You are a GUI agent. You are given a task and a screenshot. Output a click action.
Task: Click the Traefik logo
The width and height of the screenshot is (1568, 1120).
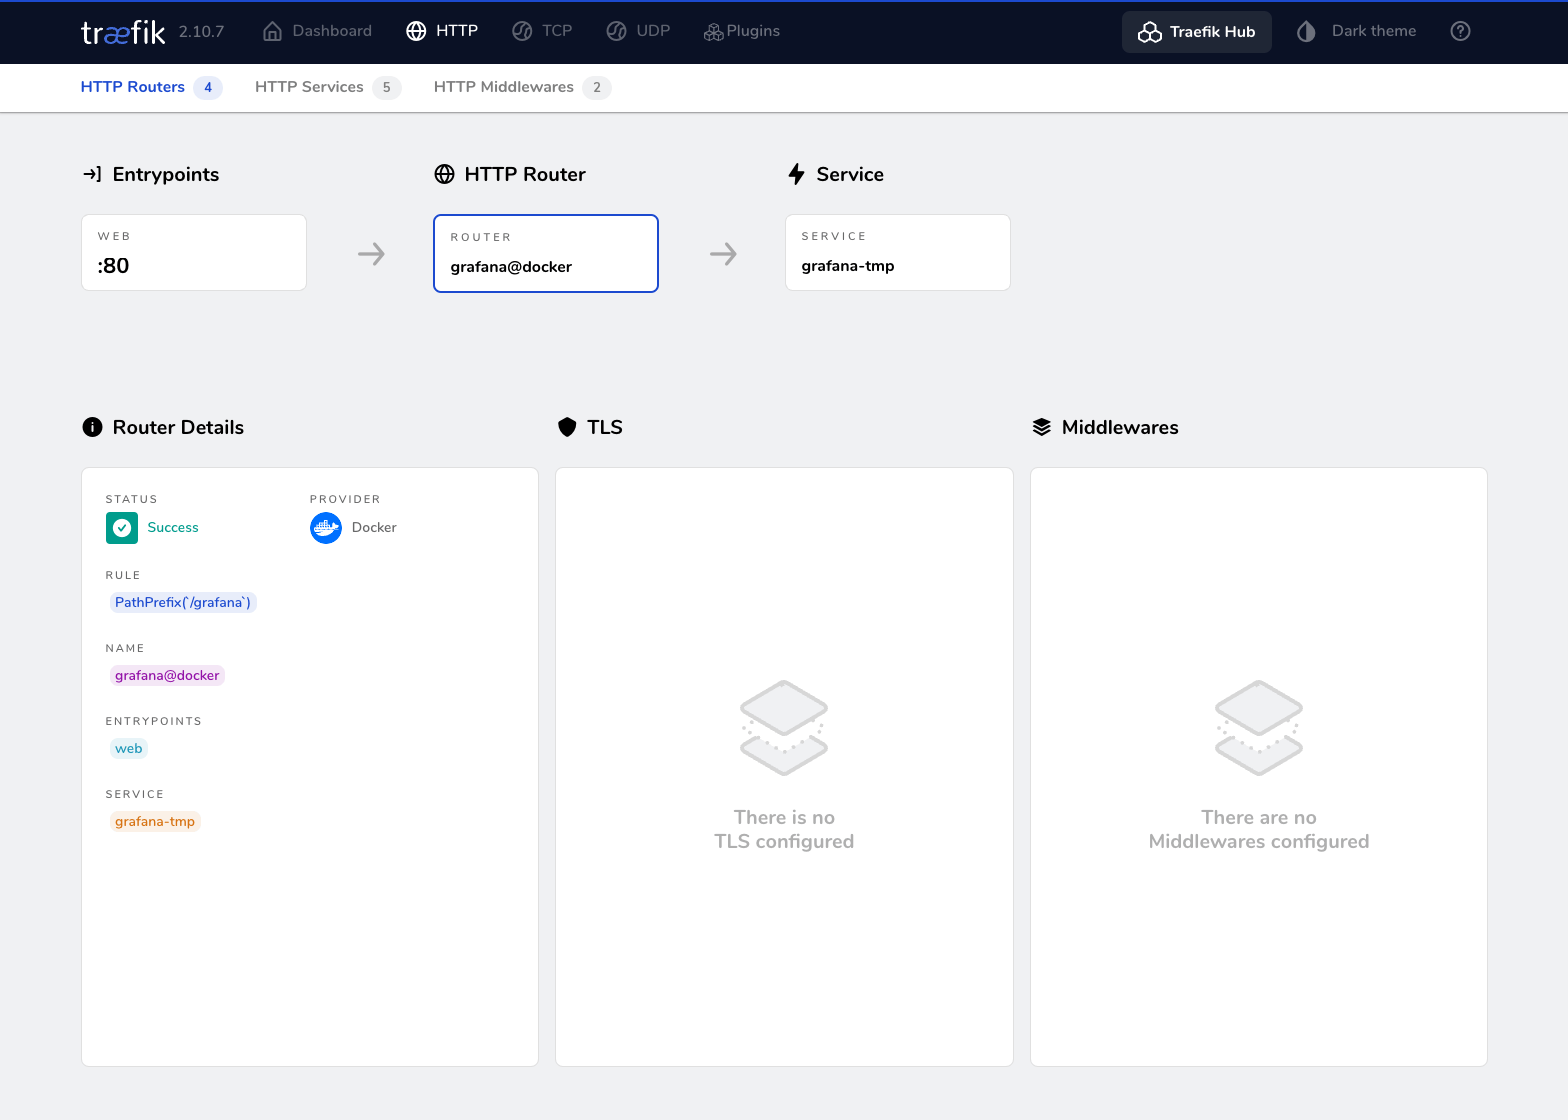123,32
